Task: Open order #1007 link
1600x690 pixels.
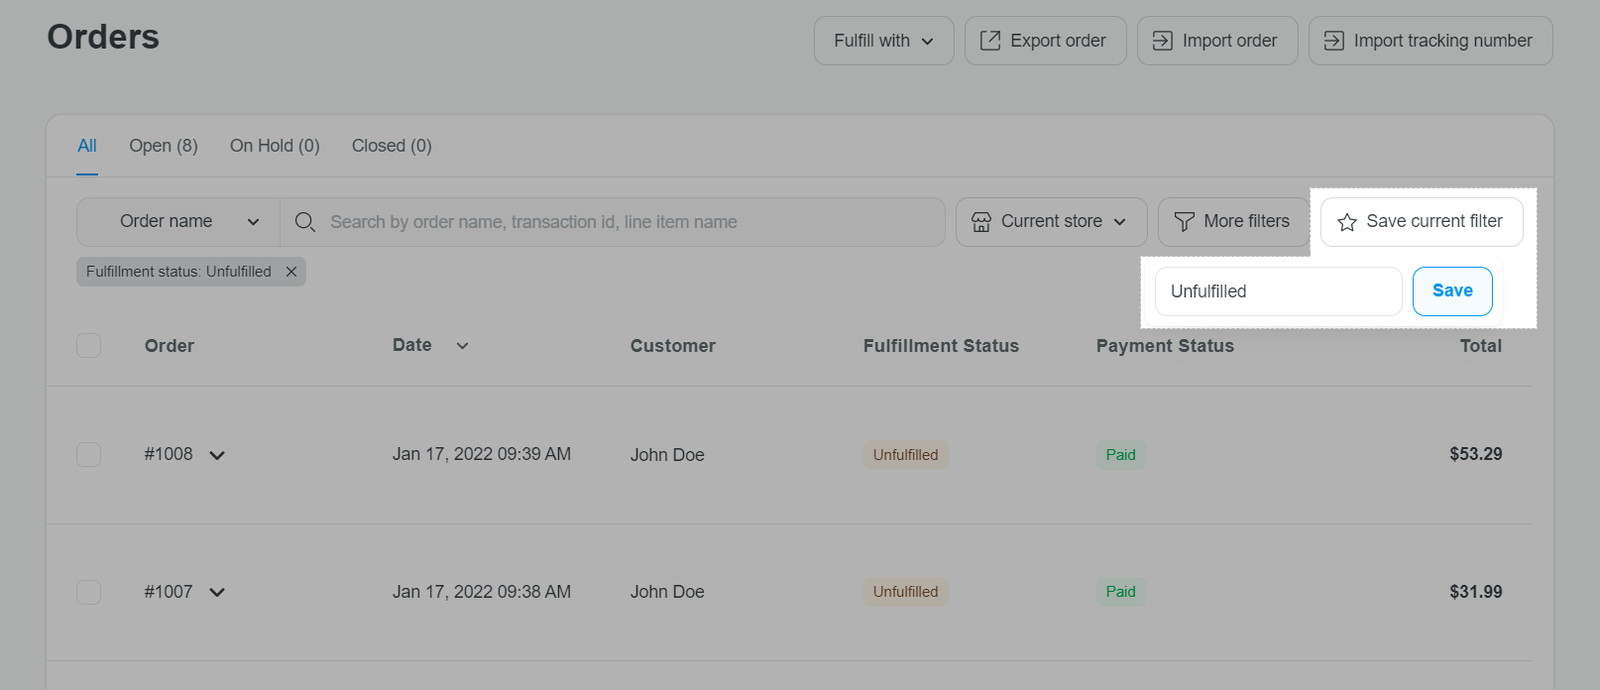Action: pos(168,592)
